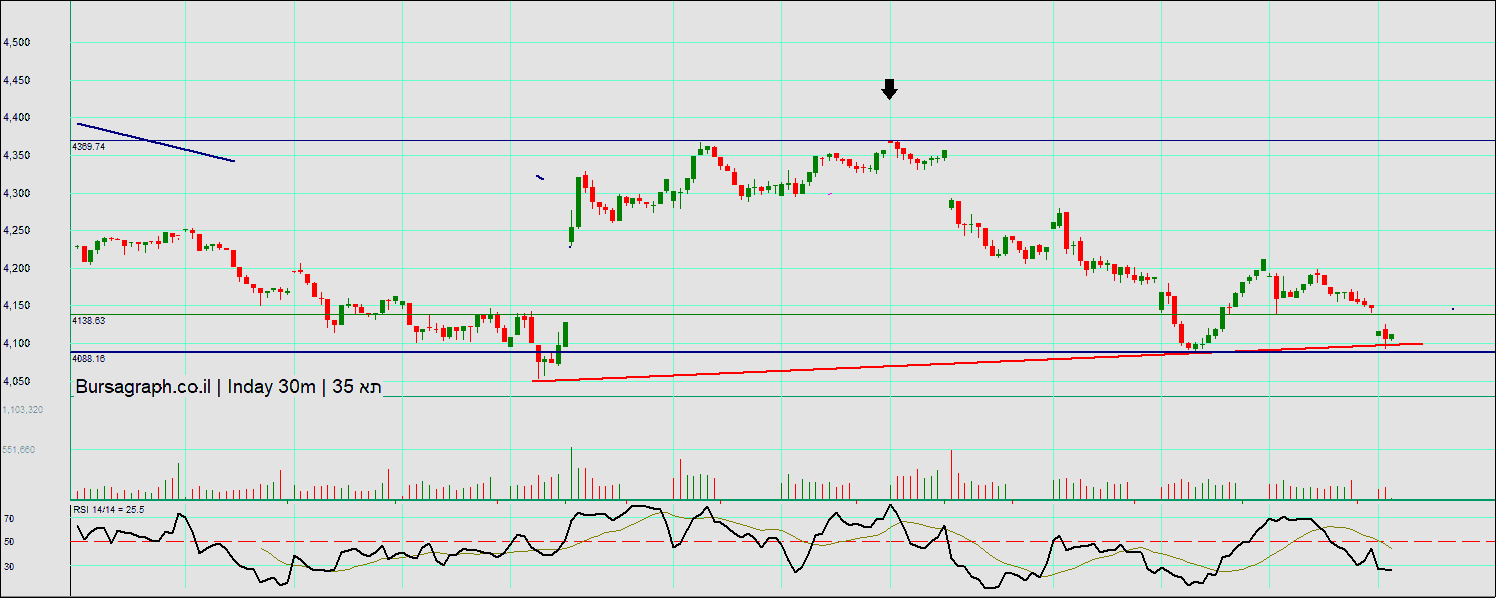Select the red ascending support trendline
Image resolution: width=1496 pixels, height=598 pixels.
tap(976, 362)
